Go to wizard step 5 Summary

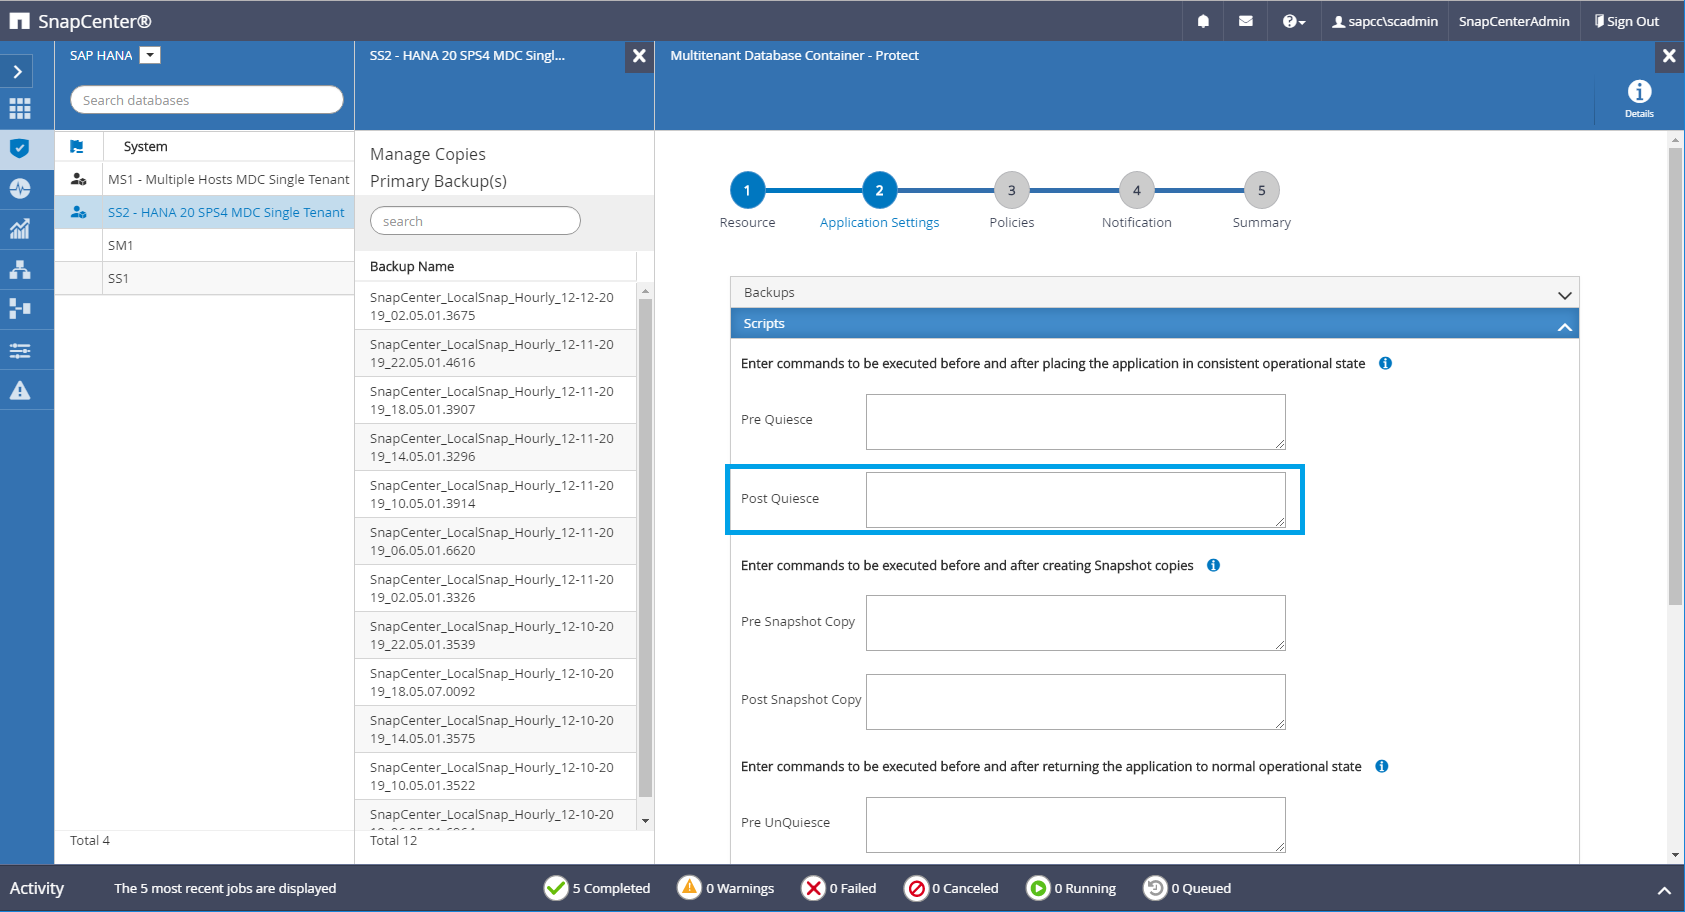[x=1261, y=190]
